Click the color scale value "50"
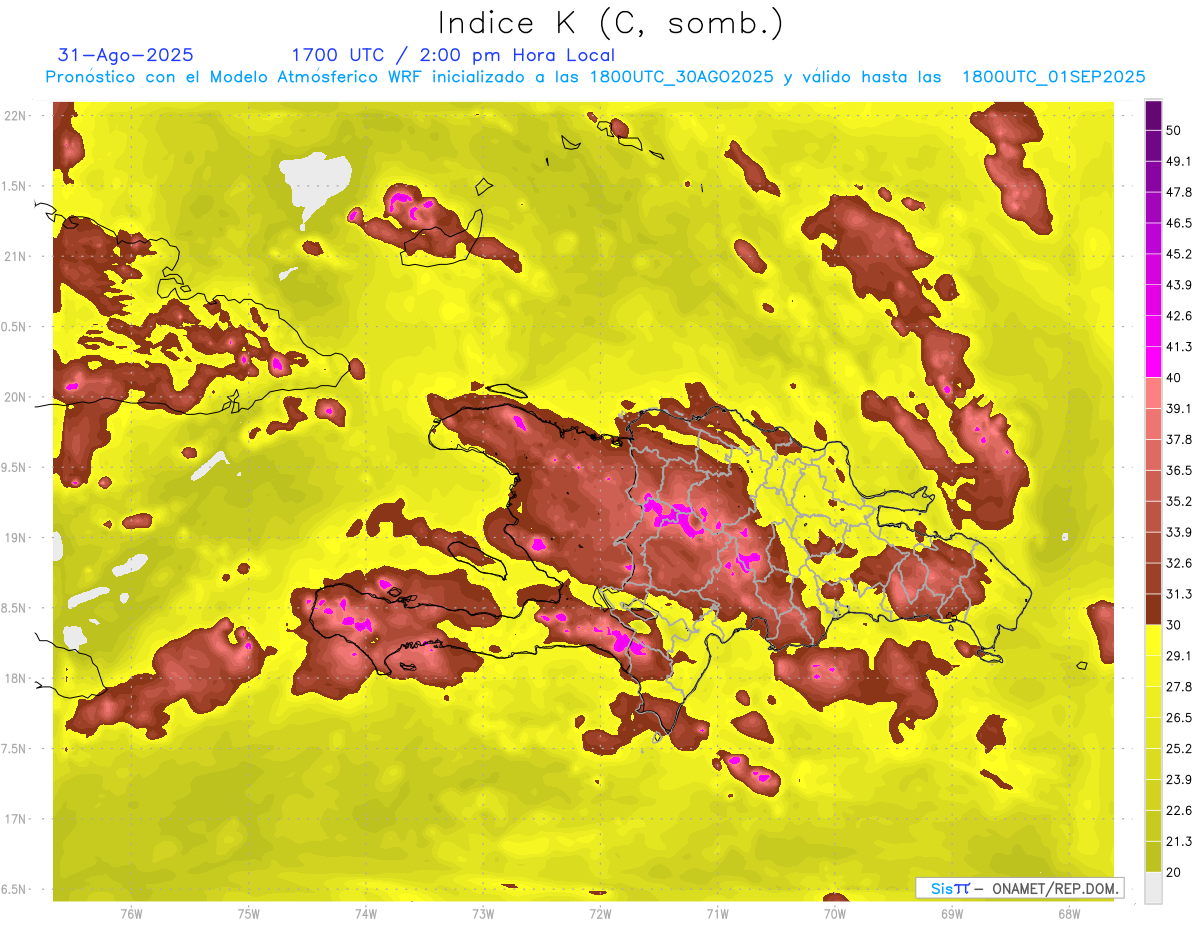Image resolution: width=1200 pixels, height=927 pixels. tap(1174, 130)
